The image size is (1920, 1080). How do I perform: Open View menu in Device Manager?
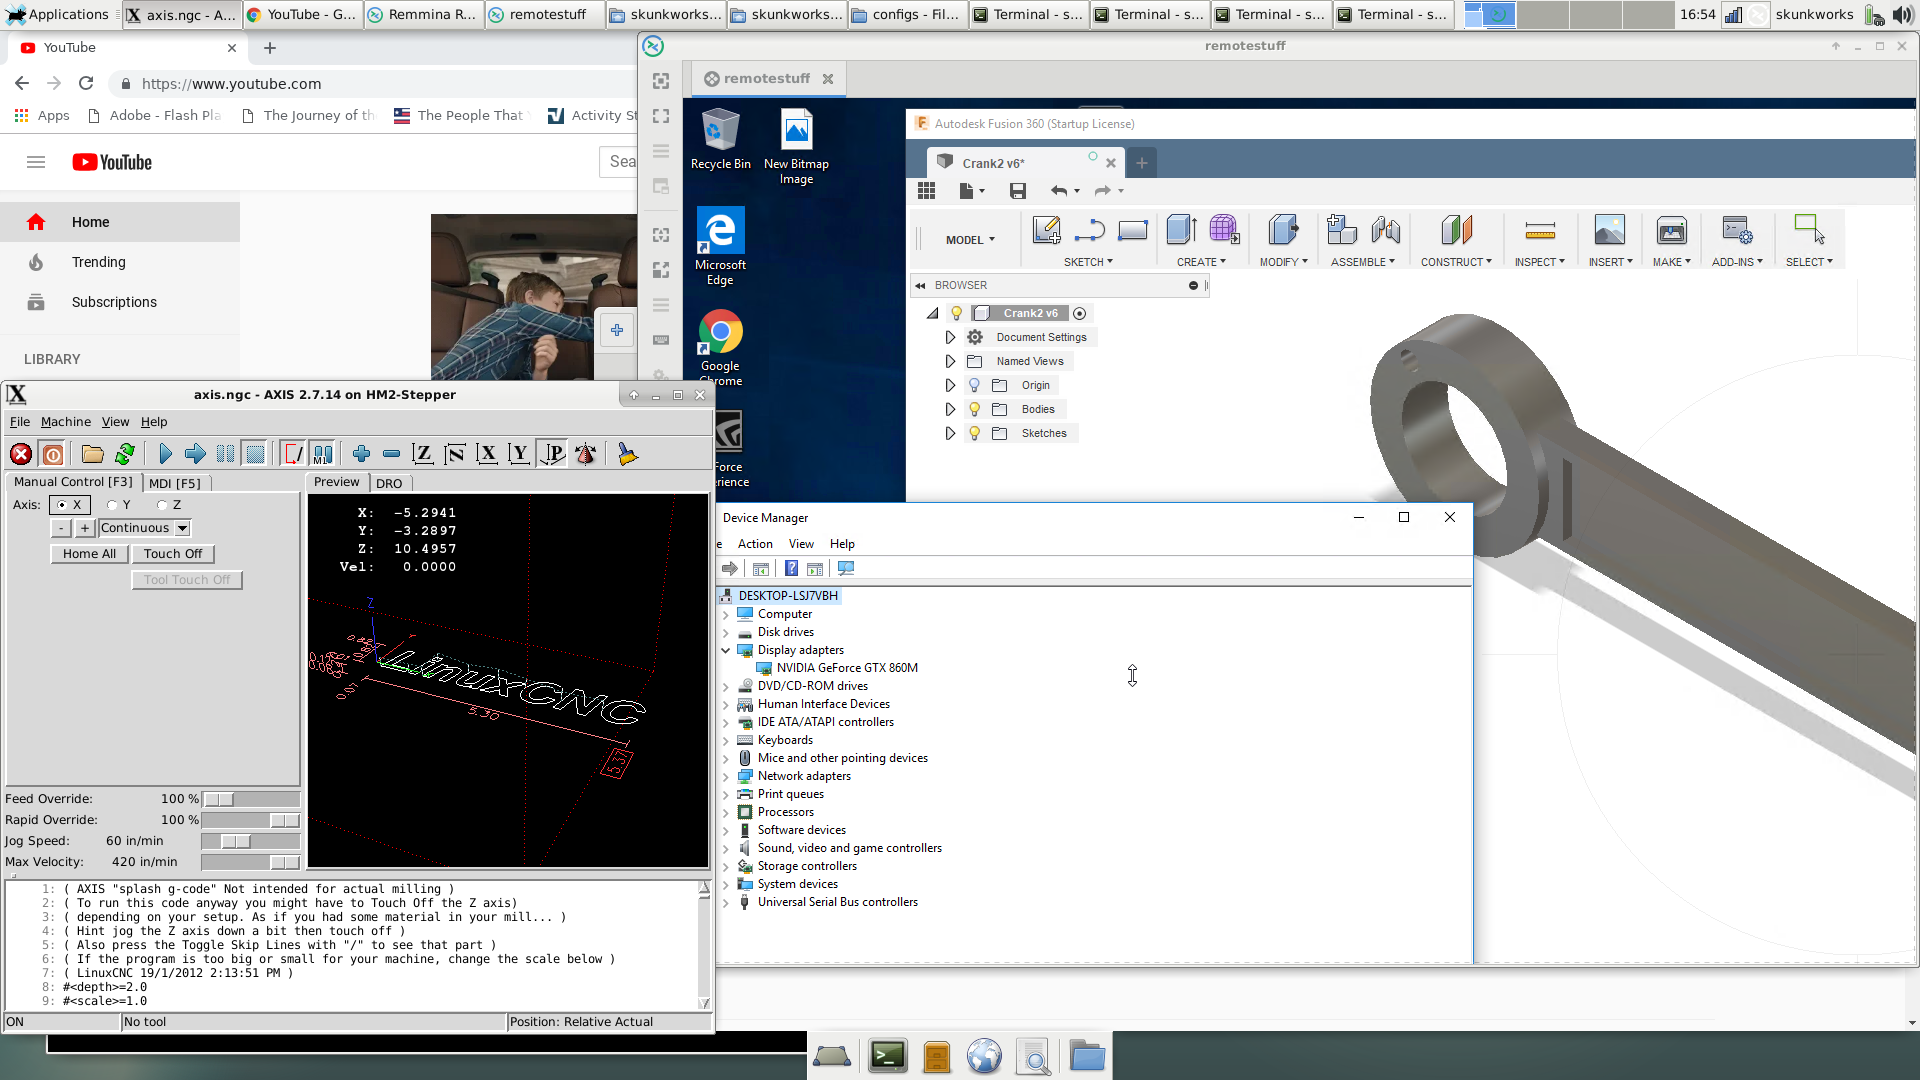(x=801, y=544)
